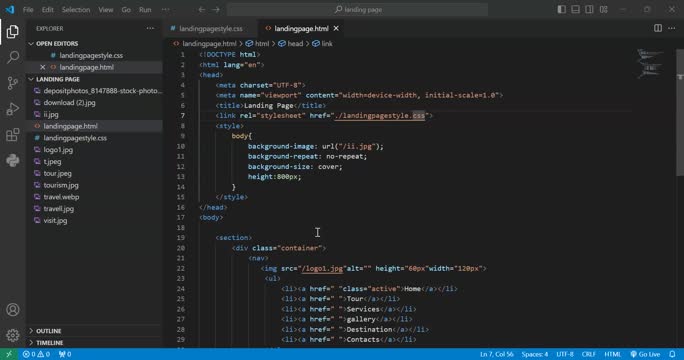Open tour.jpeg file
The height and width of the screenshot is (360, 684).
(x=57, y=173)
